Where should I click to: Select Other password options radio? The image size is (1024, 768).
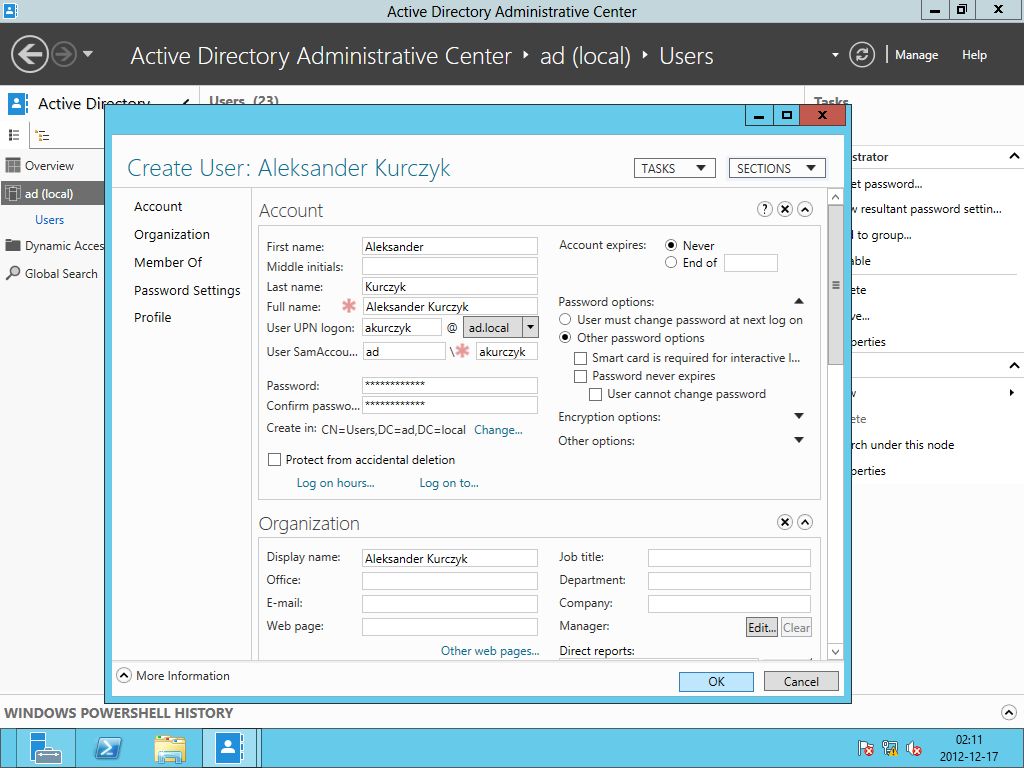coord(565,338)
